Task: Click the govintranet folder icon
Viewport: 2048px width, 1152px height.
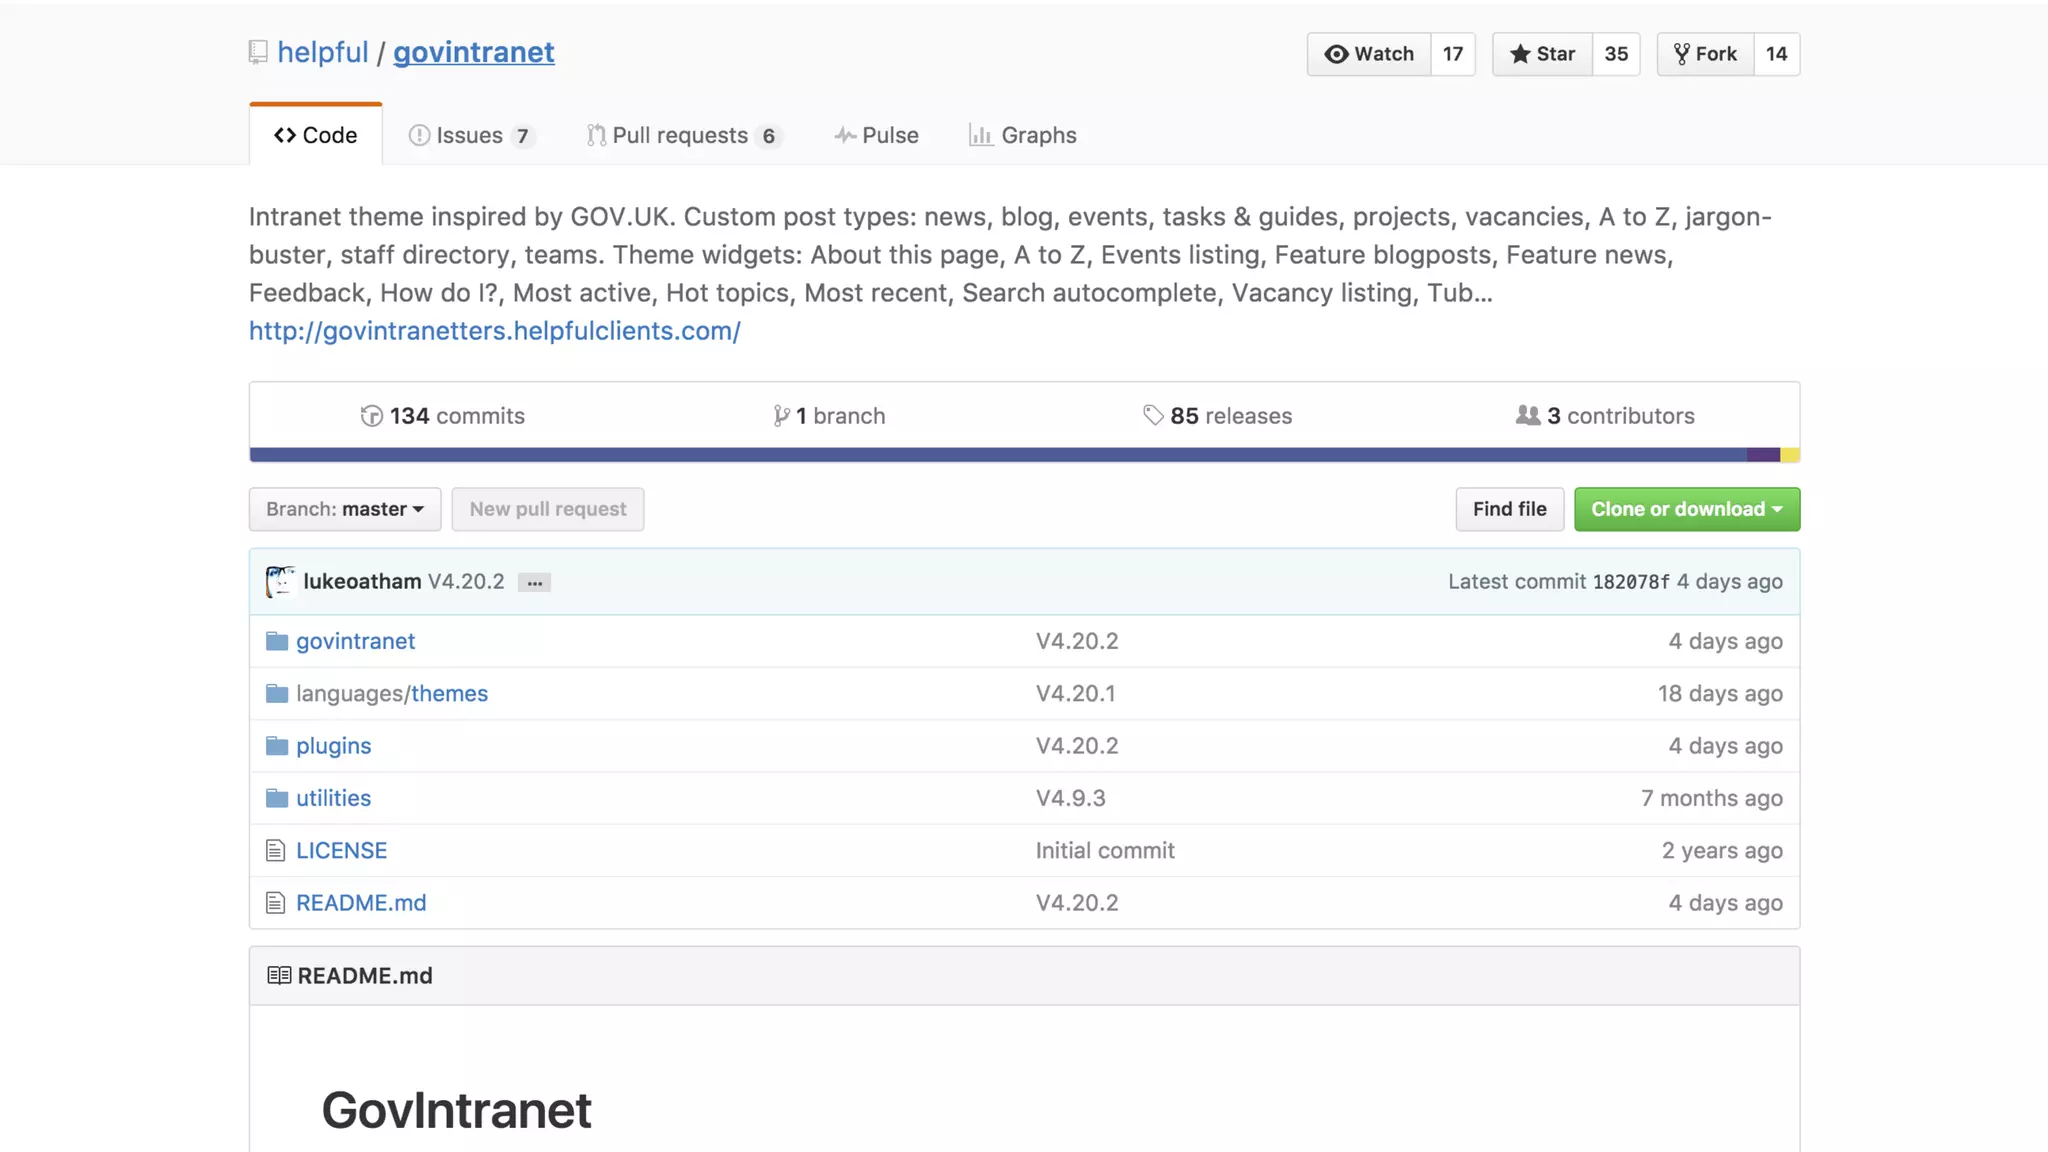Action: click(x=277, y=641)
